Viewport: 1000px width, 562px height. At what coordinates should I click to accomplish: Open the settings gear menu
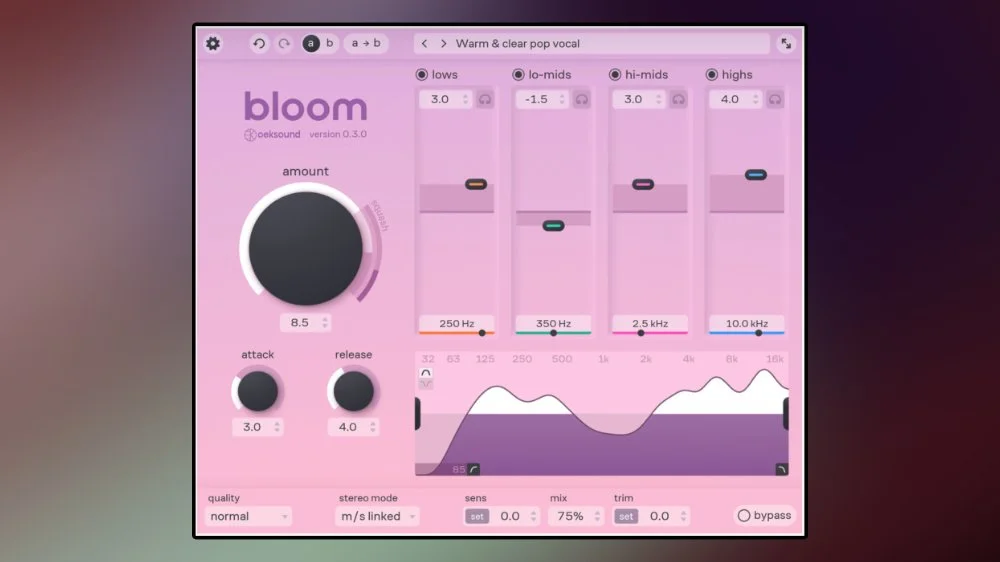pos(213,43)
